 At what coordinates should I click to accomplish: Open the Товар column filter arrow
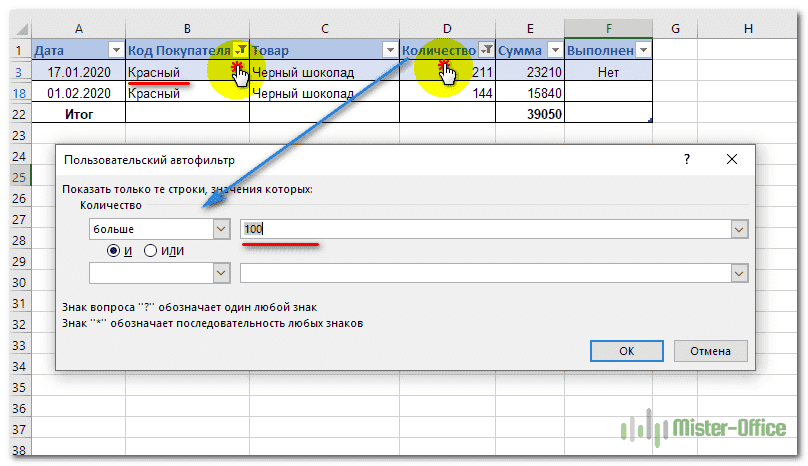click(x=390, y=50)
